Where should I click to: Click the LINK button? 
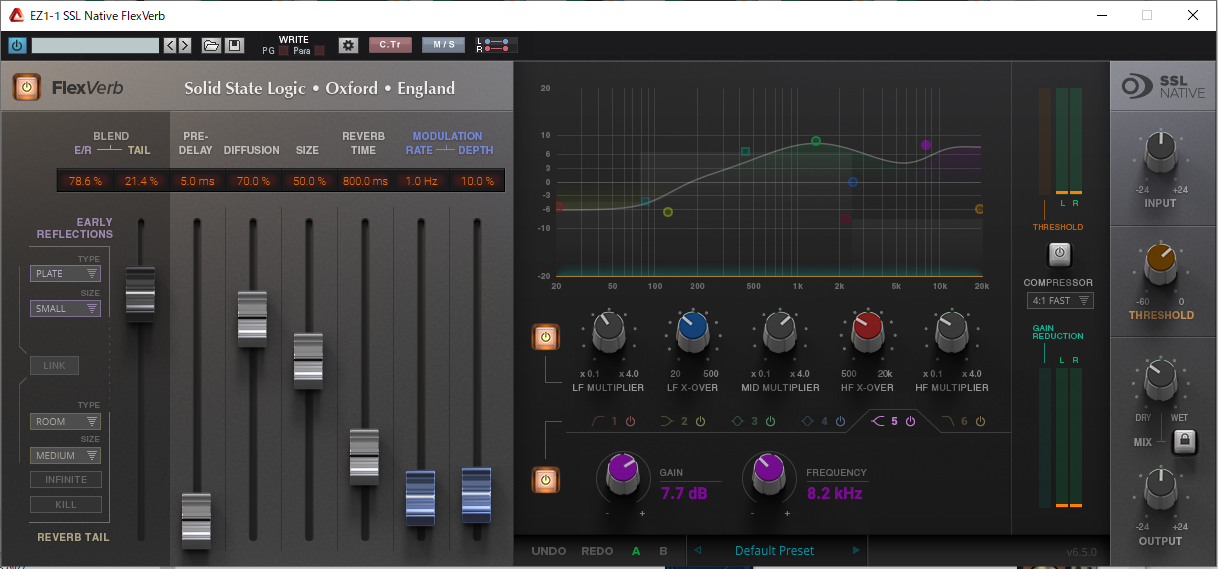pyautogui.click(x=55, y=366)
